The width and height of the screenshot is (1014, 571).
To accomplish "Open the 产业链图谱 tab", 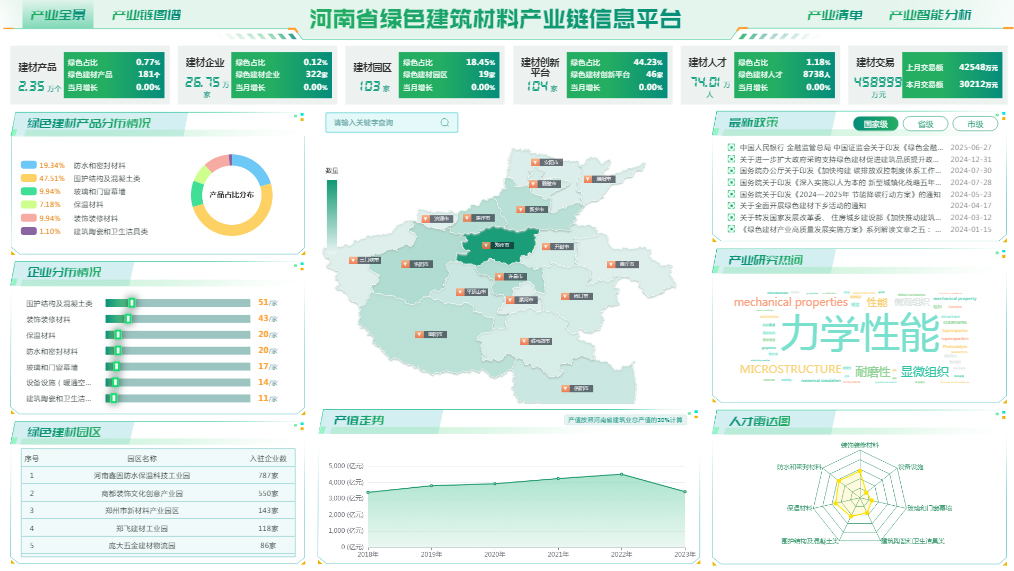I will 146,15.
